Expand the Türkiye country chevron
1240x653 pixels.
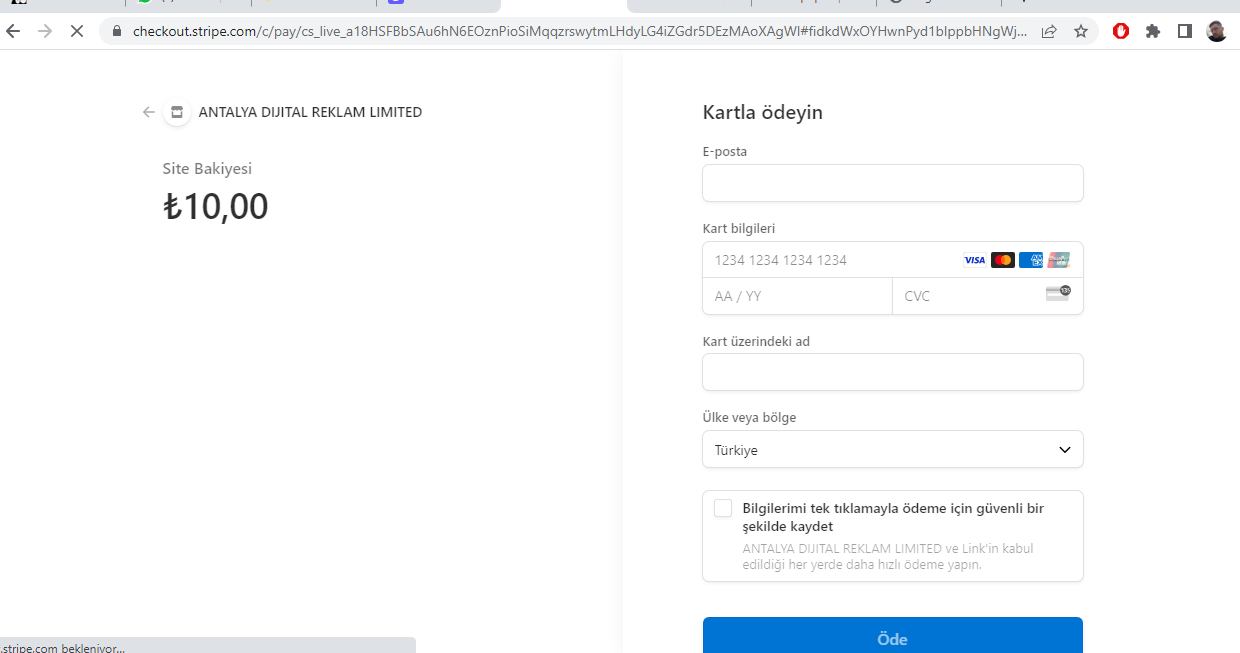(1065, 450)
